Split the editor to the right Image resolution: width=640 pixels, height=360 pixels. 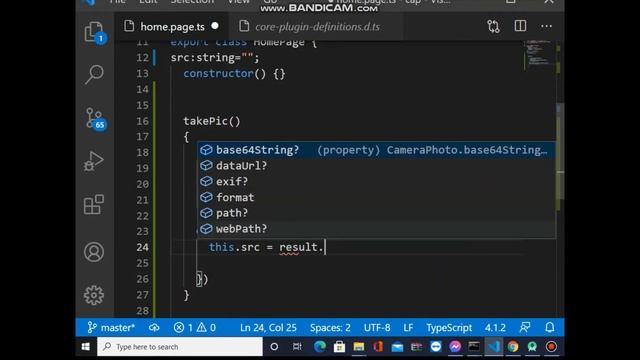[520, 26]
